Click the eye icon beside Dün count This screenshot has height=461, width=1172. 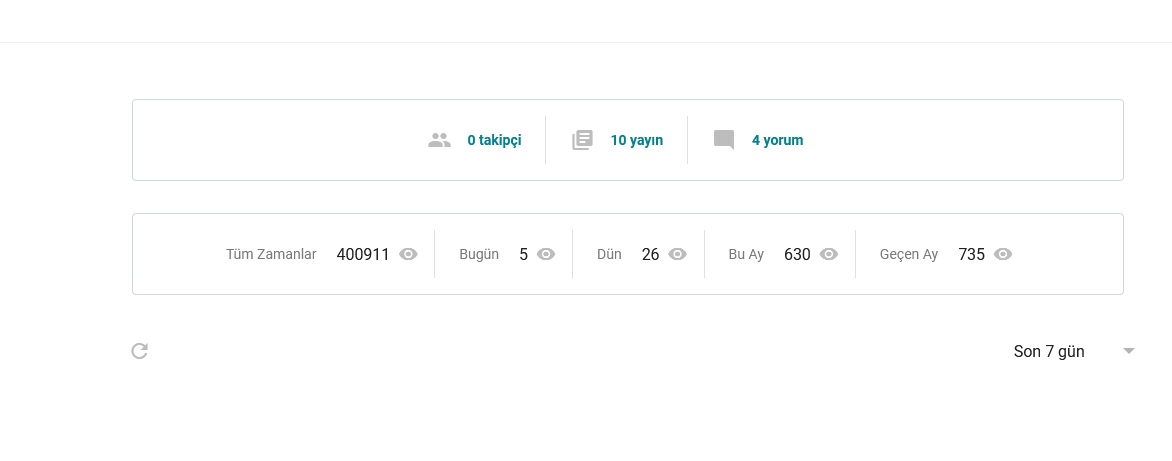point(677,254)
